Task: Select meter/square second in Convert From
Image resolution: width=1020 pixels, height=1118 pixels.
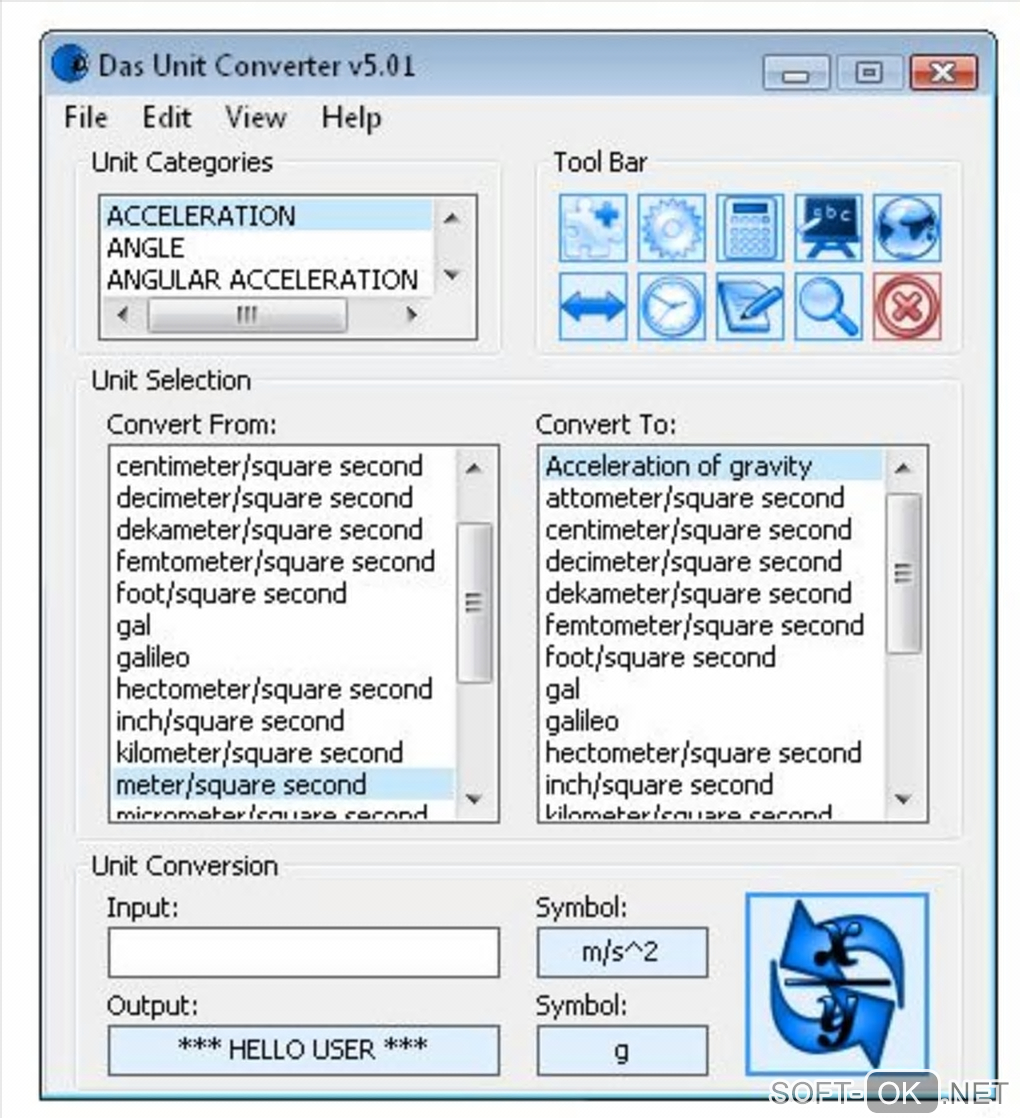Action: [x=282, y=785]
